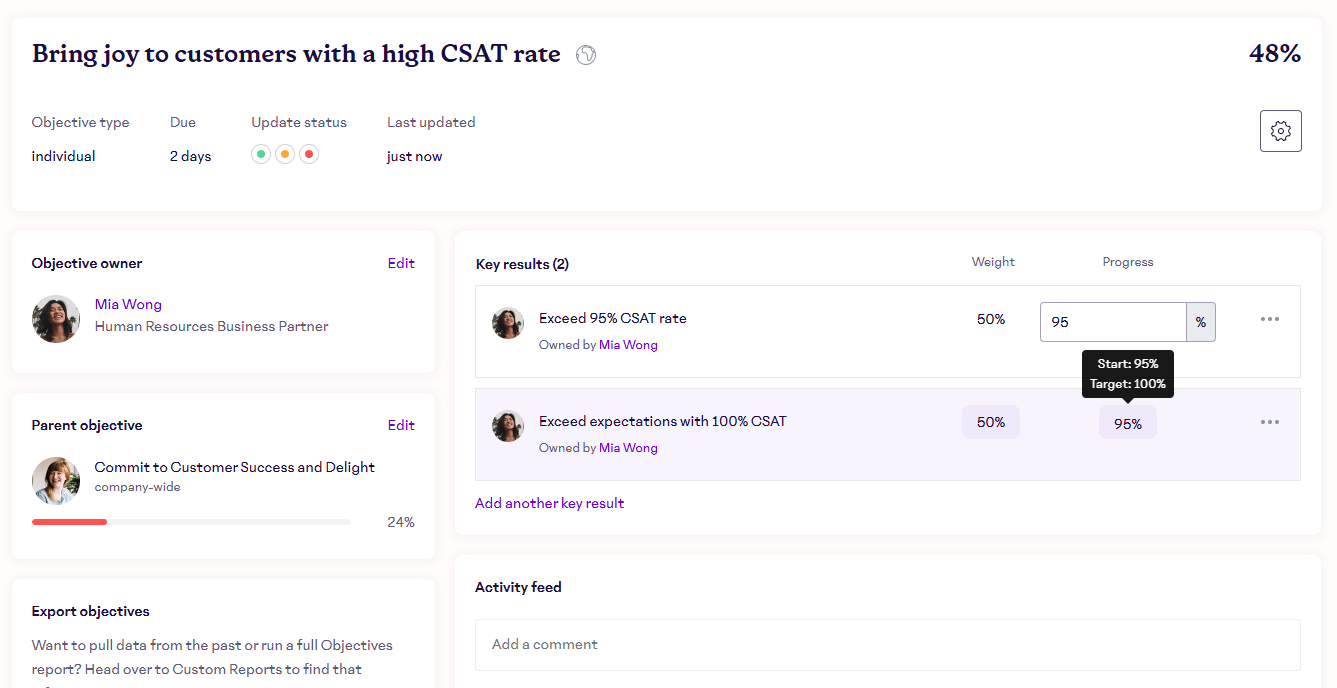This screenshot has width=1337, height=688.
Task: Click the parent objective red progress bar
Action: (x=70, y=522)
